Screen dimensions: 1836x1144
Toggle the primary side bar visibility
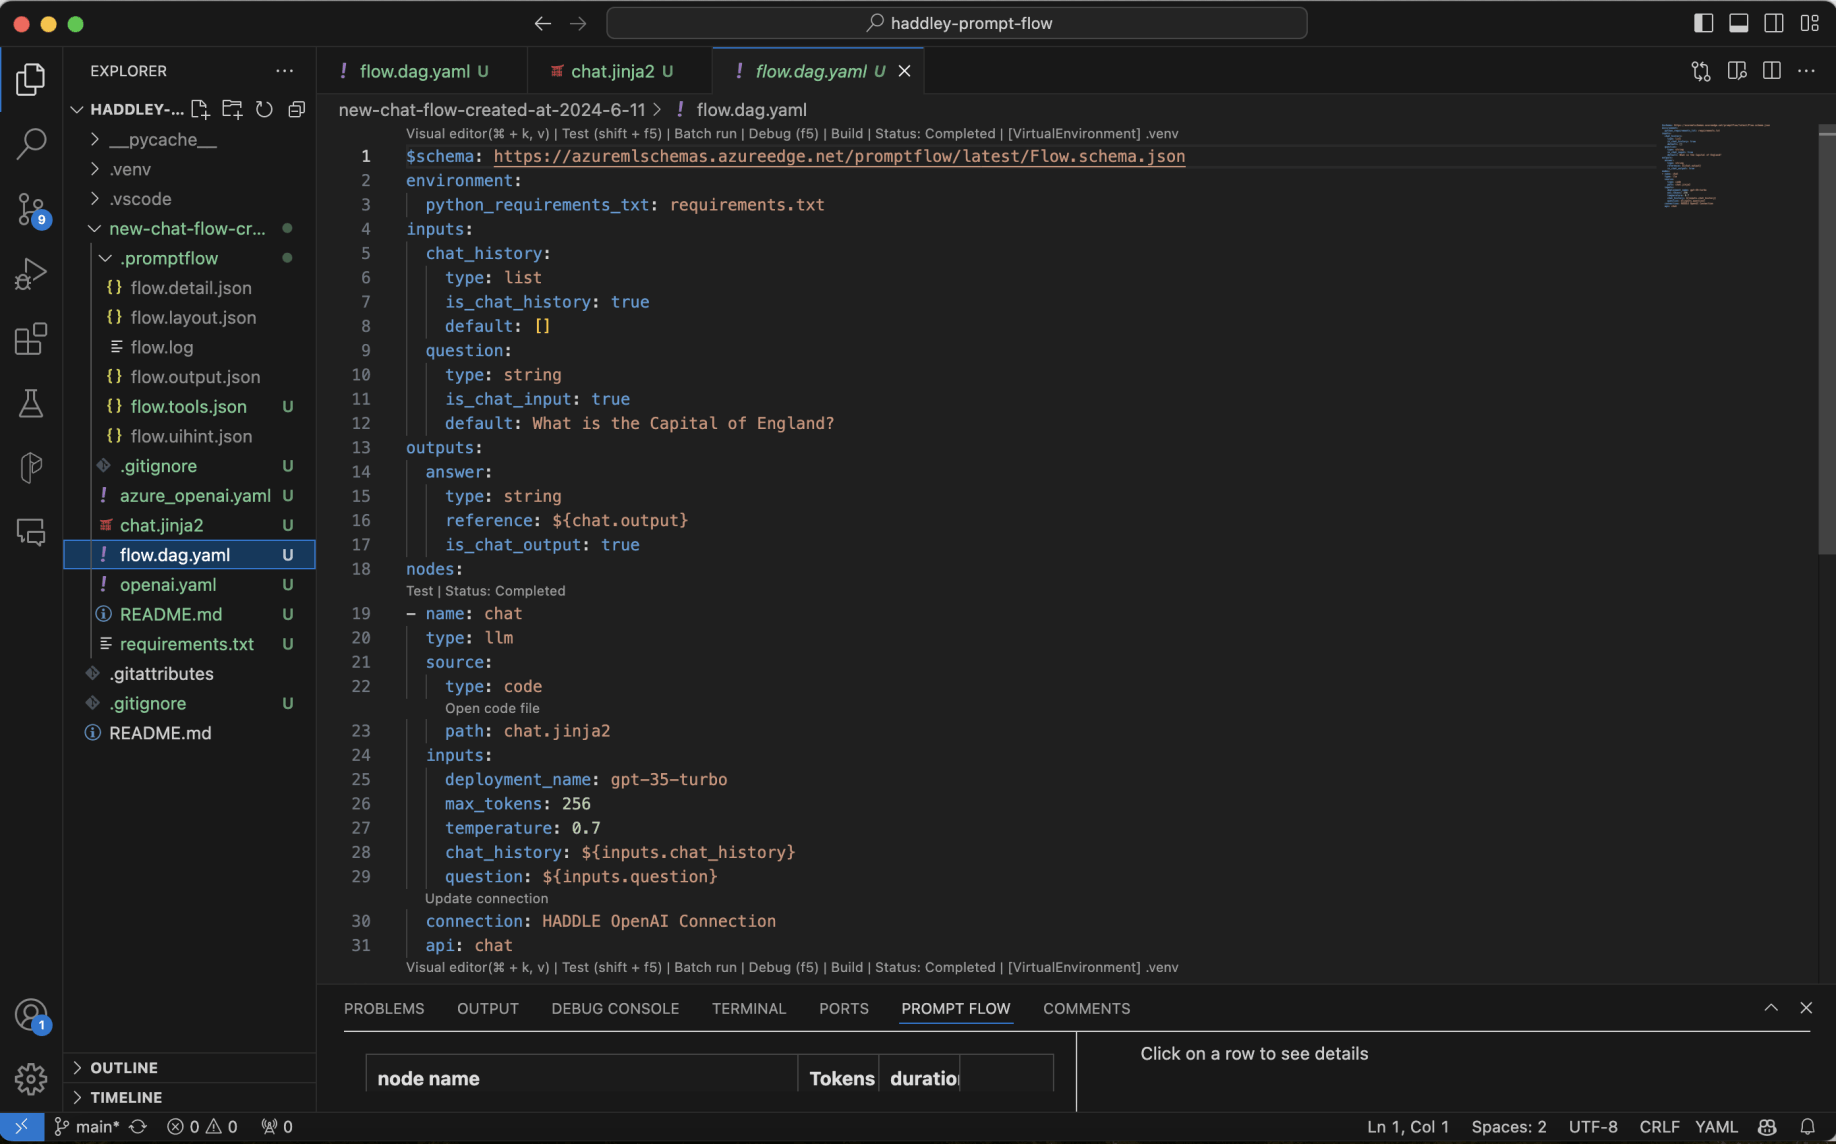pos(1703,23)
